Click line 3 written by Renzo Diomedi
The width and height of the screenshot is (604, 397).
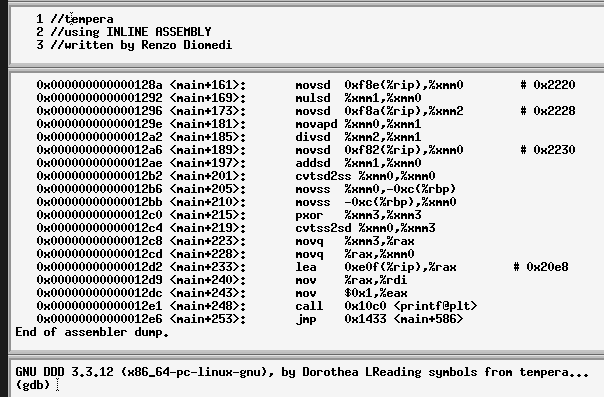(141, 45)
